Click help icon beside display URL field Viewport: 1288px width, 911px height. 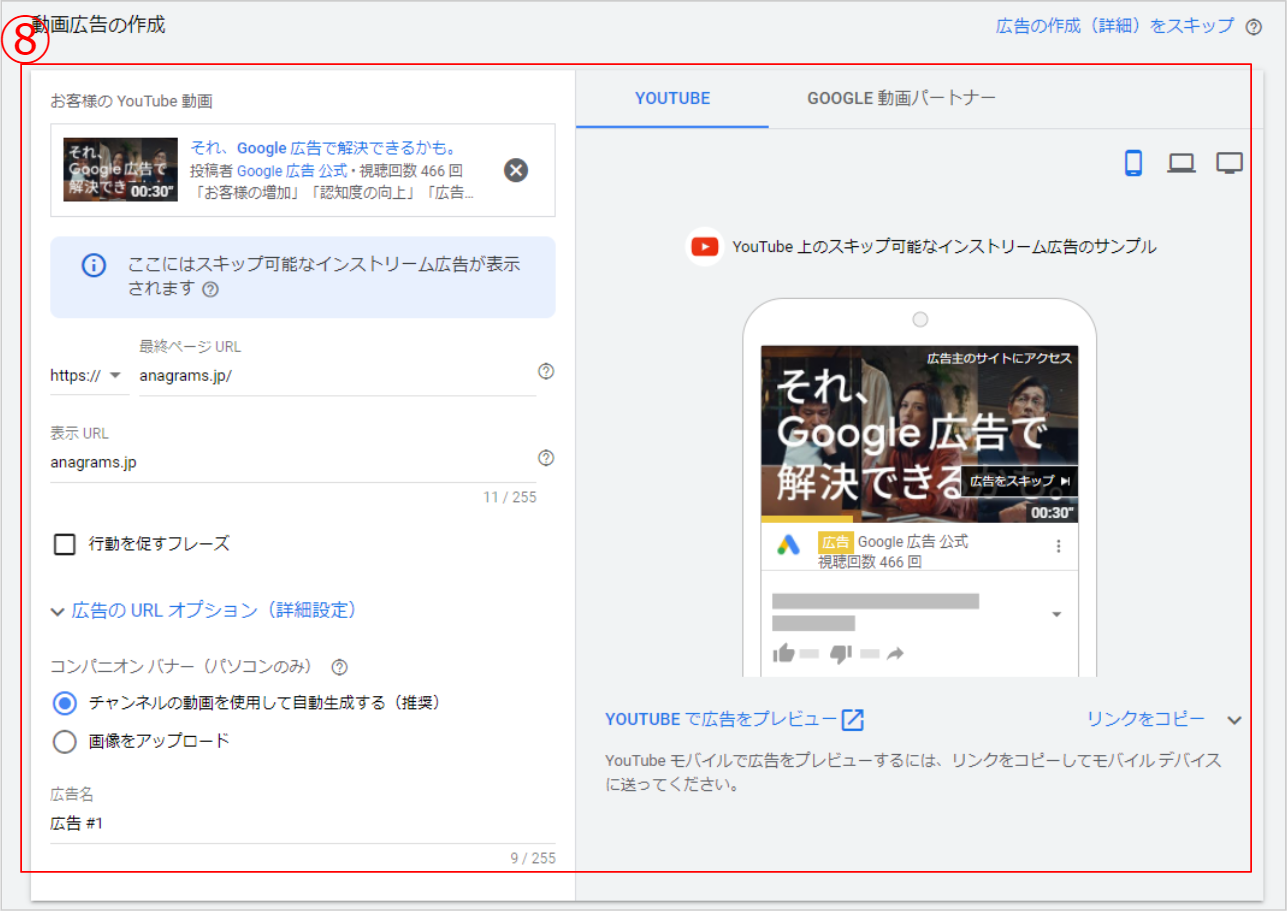tap(546, 458)
